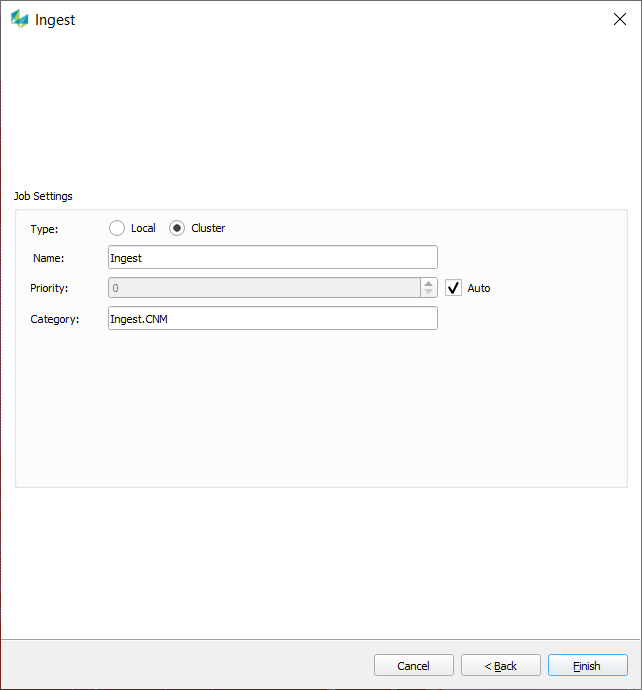The image size is (642, 690).
Task: Cancel the Ingest wizard
Action: 413,666
